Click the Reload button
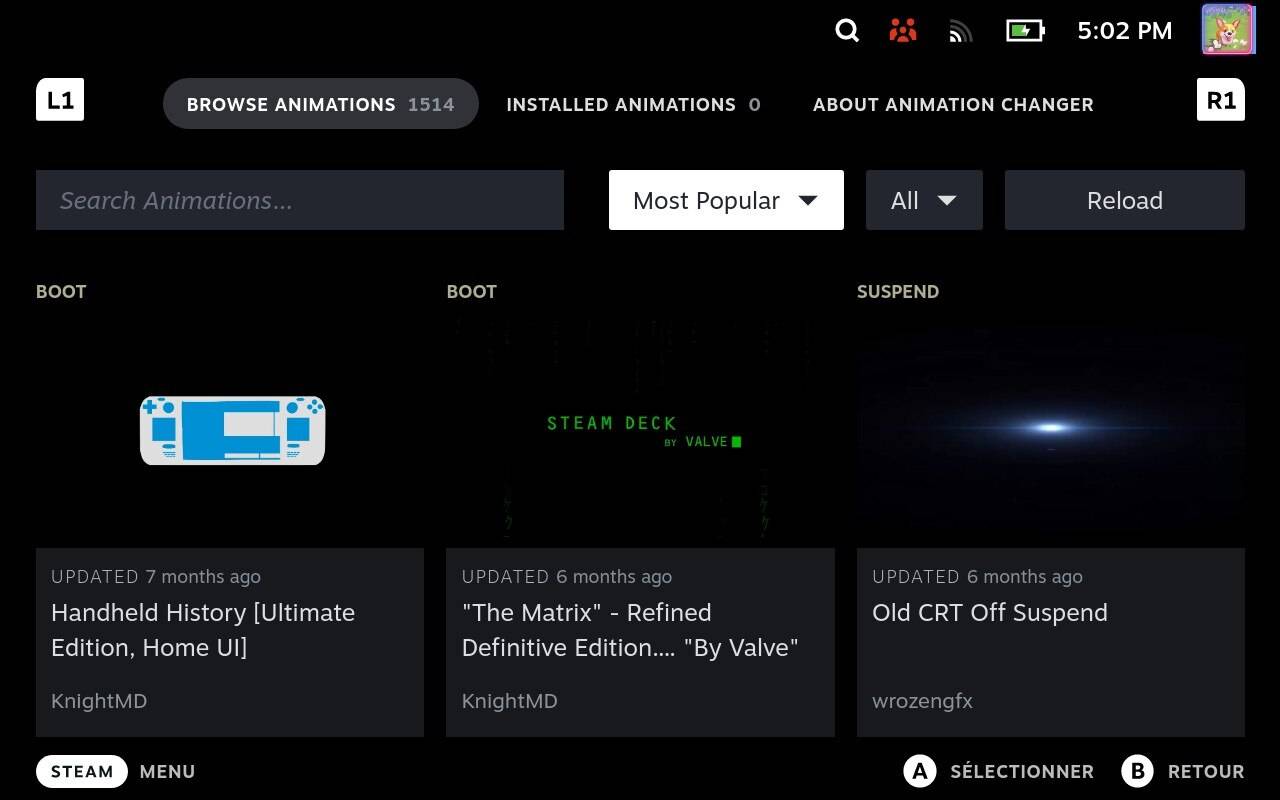Image resolution: width=1280 pixels, height=800 pixels. (1125, 200)
